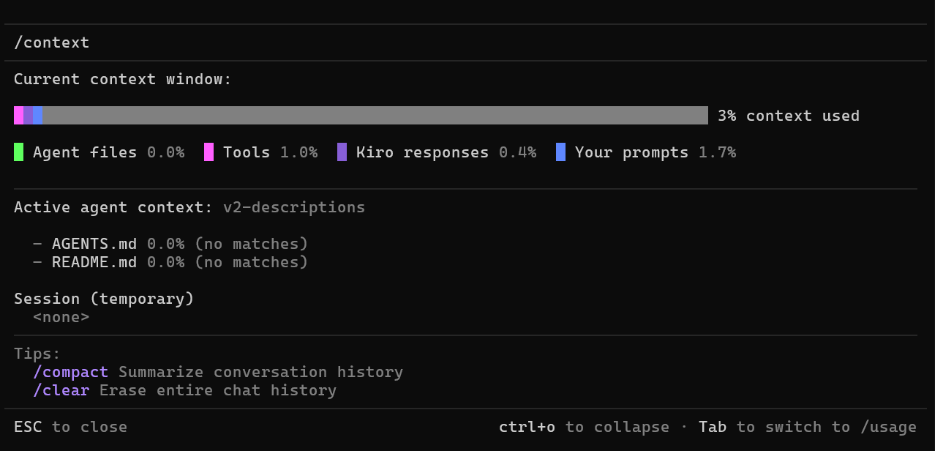Click the blue Your prompts legend swatch

tap(561, 152)
